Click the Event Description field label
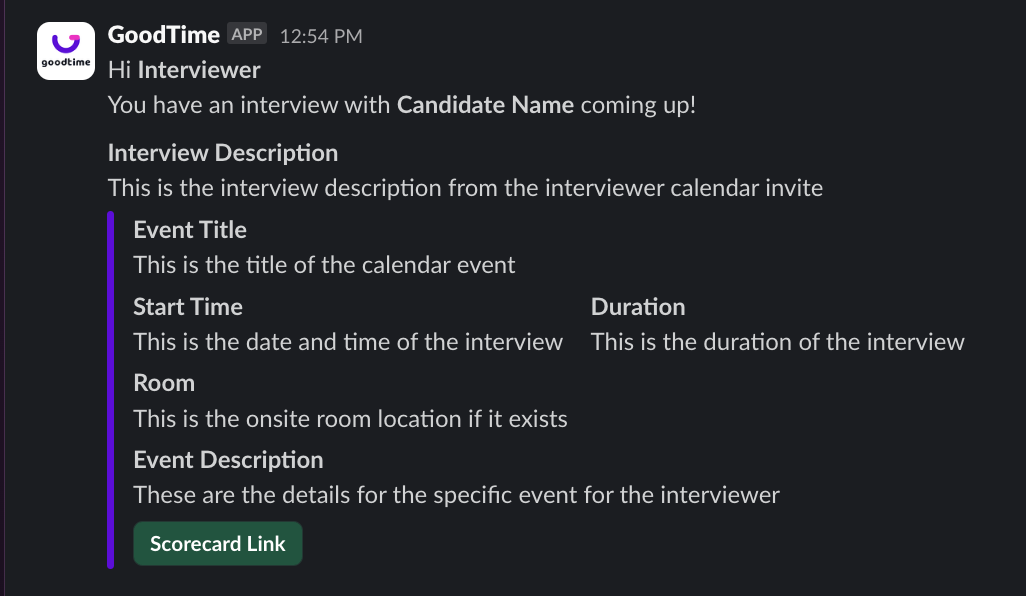1026x596 pixels. point(228,460)
